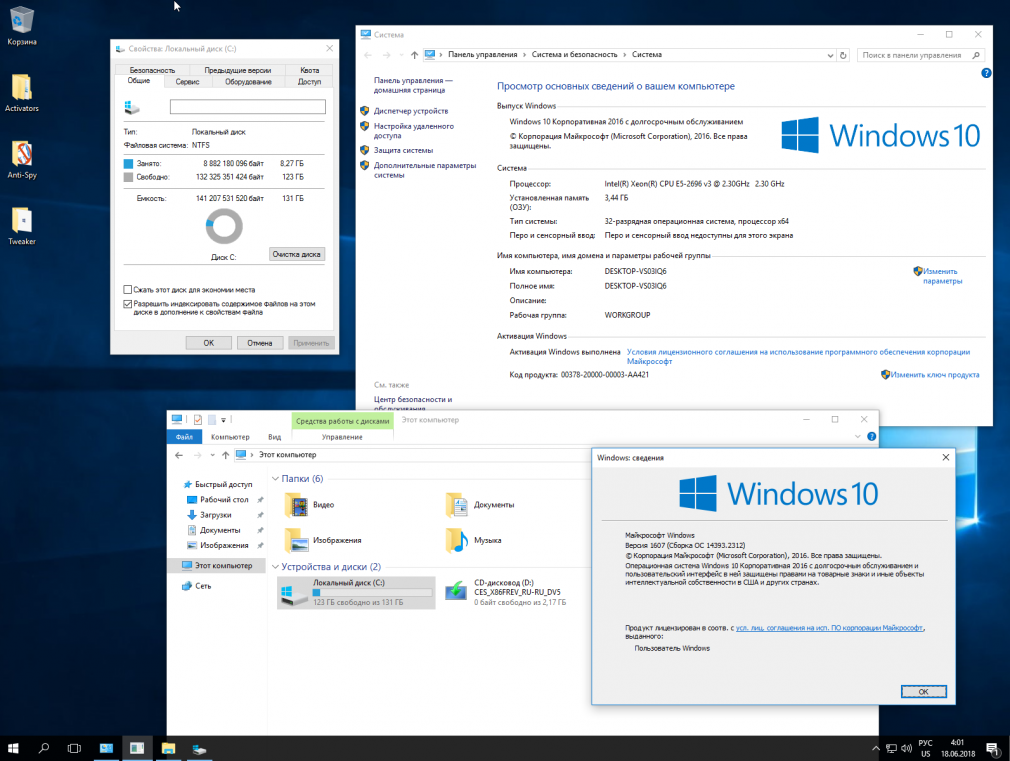Click OK in the About Windows dialog
Screen dimensions: 1010x761
pos(924,691)
